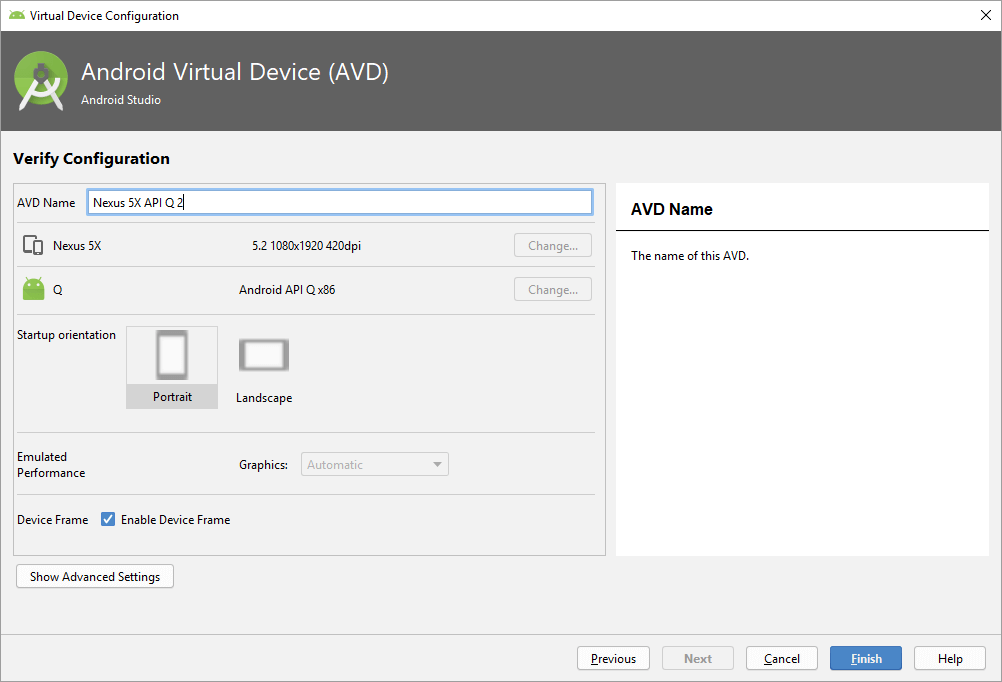Click the 'Android API Q x86' text

tap(287, 290)
